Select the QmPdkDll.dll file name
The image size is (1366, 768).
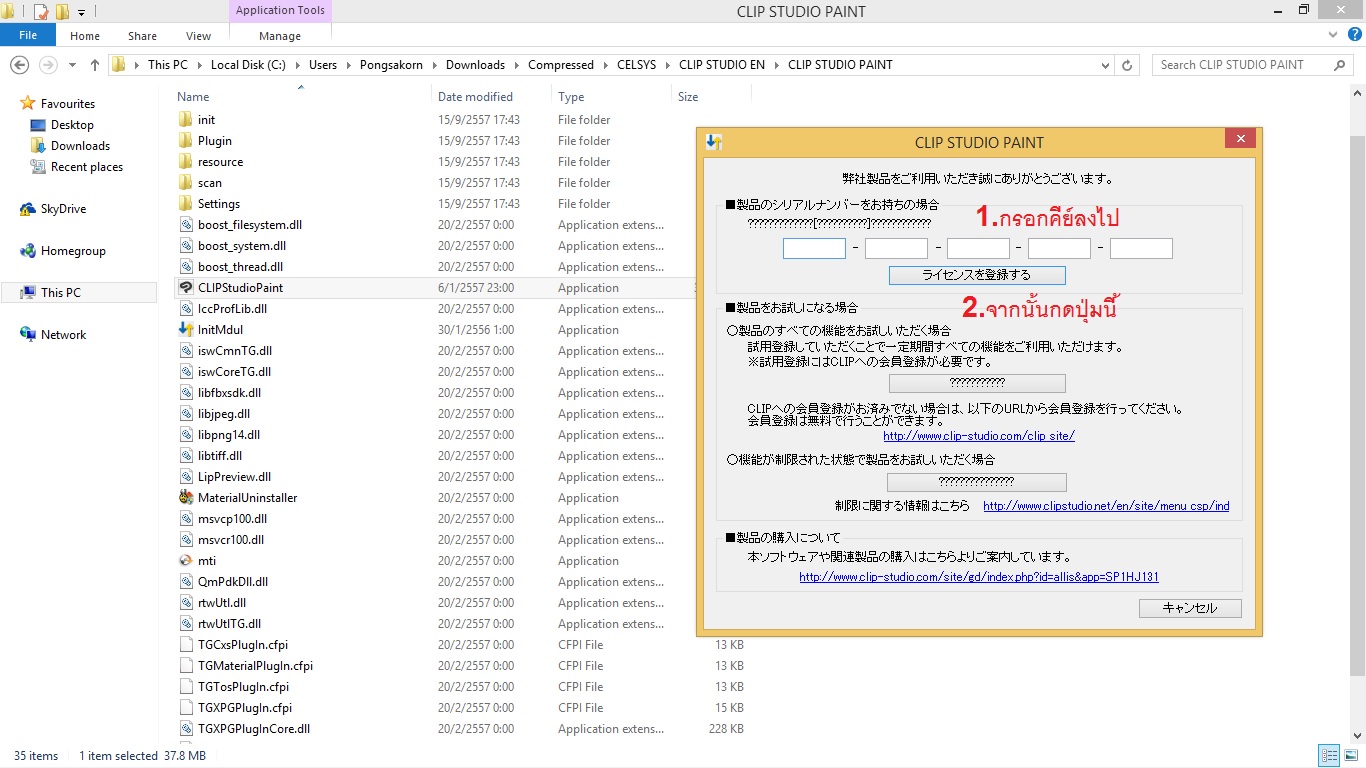pos(233,582)
